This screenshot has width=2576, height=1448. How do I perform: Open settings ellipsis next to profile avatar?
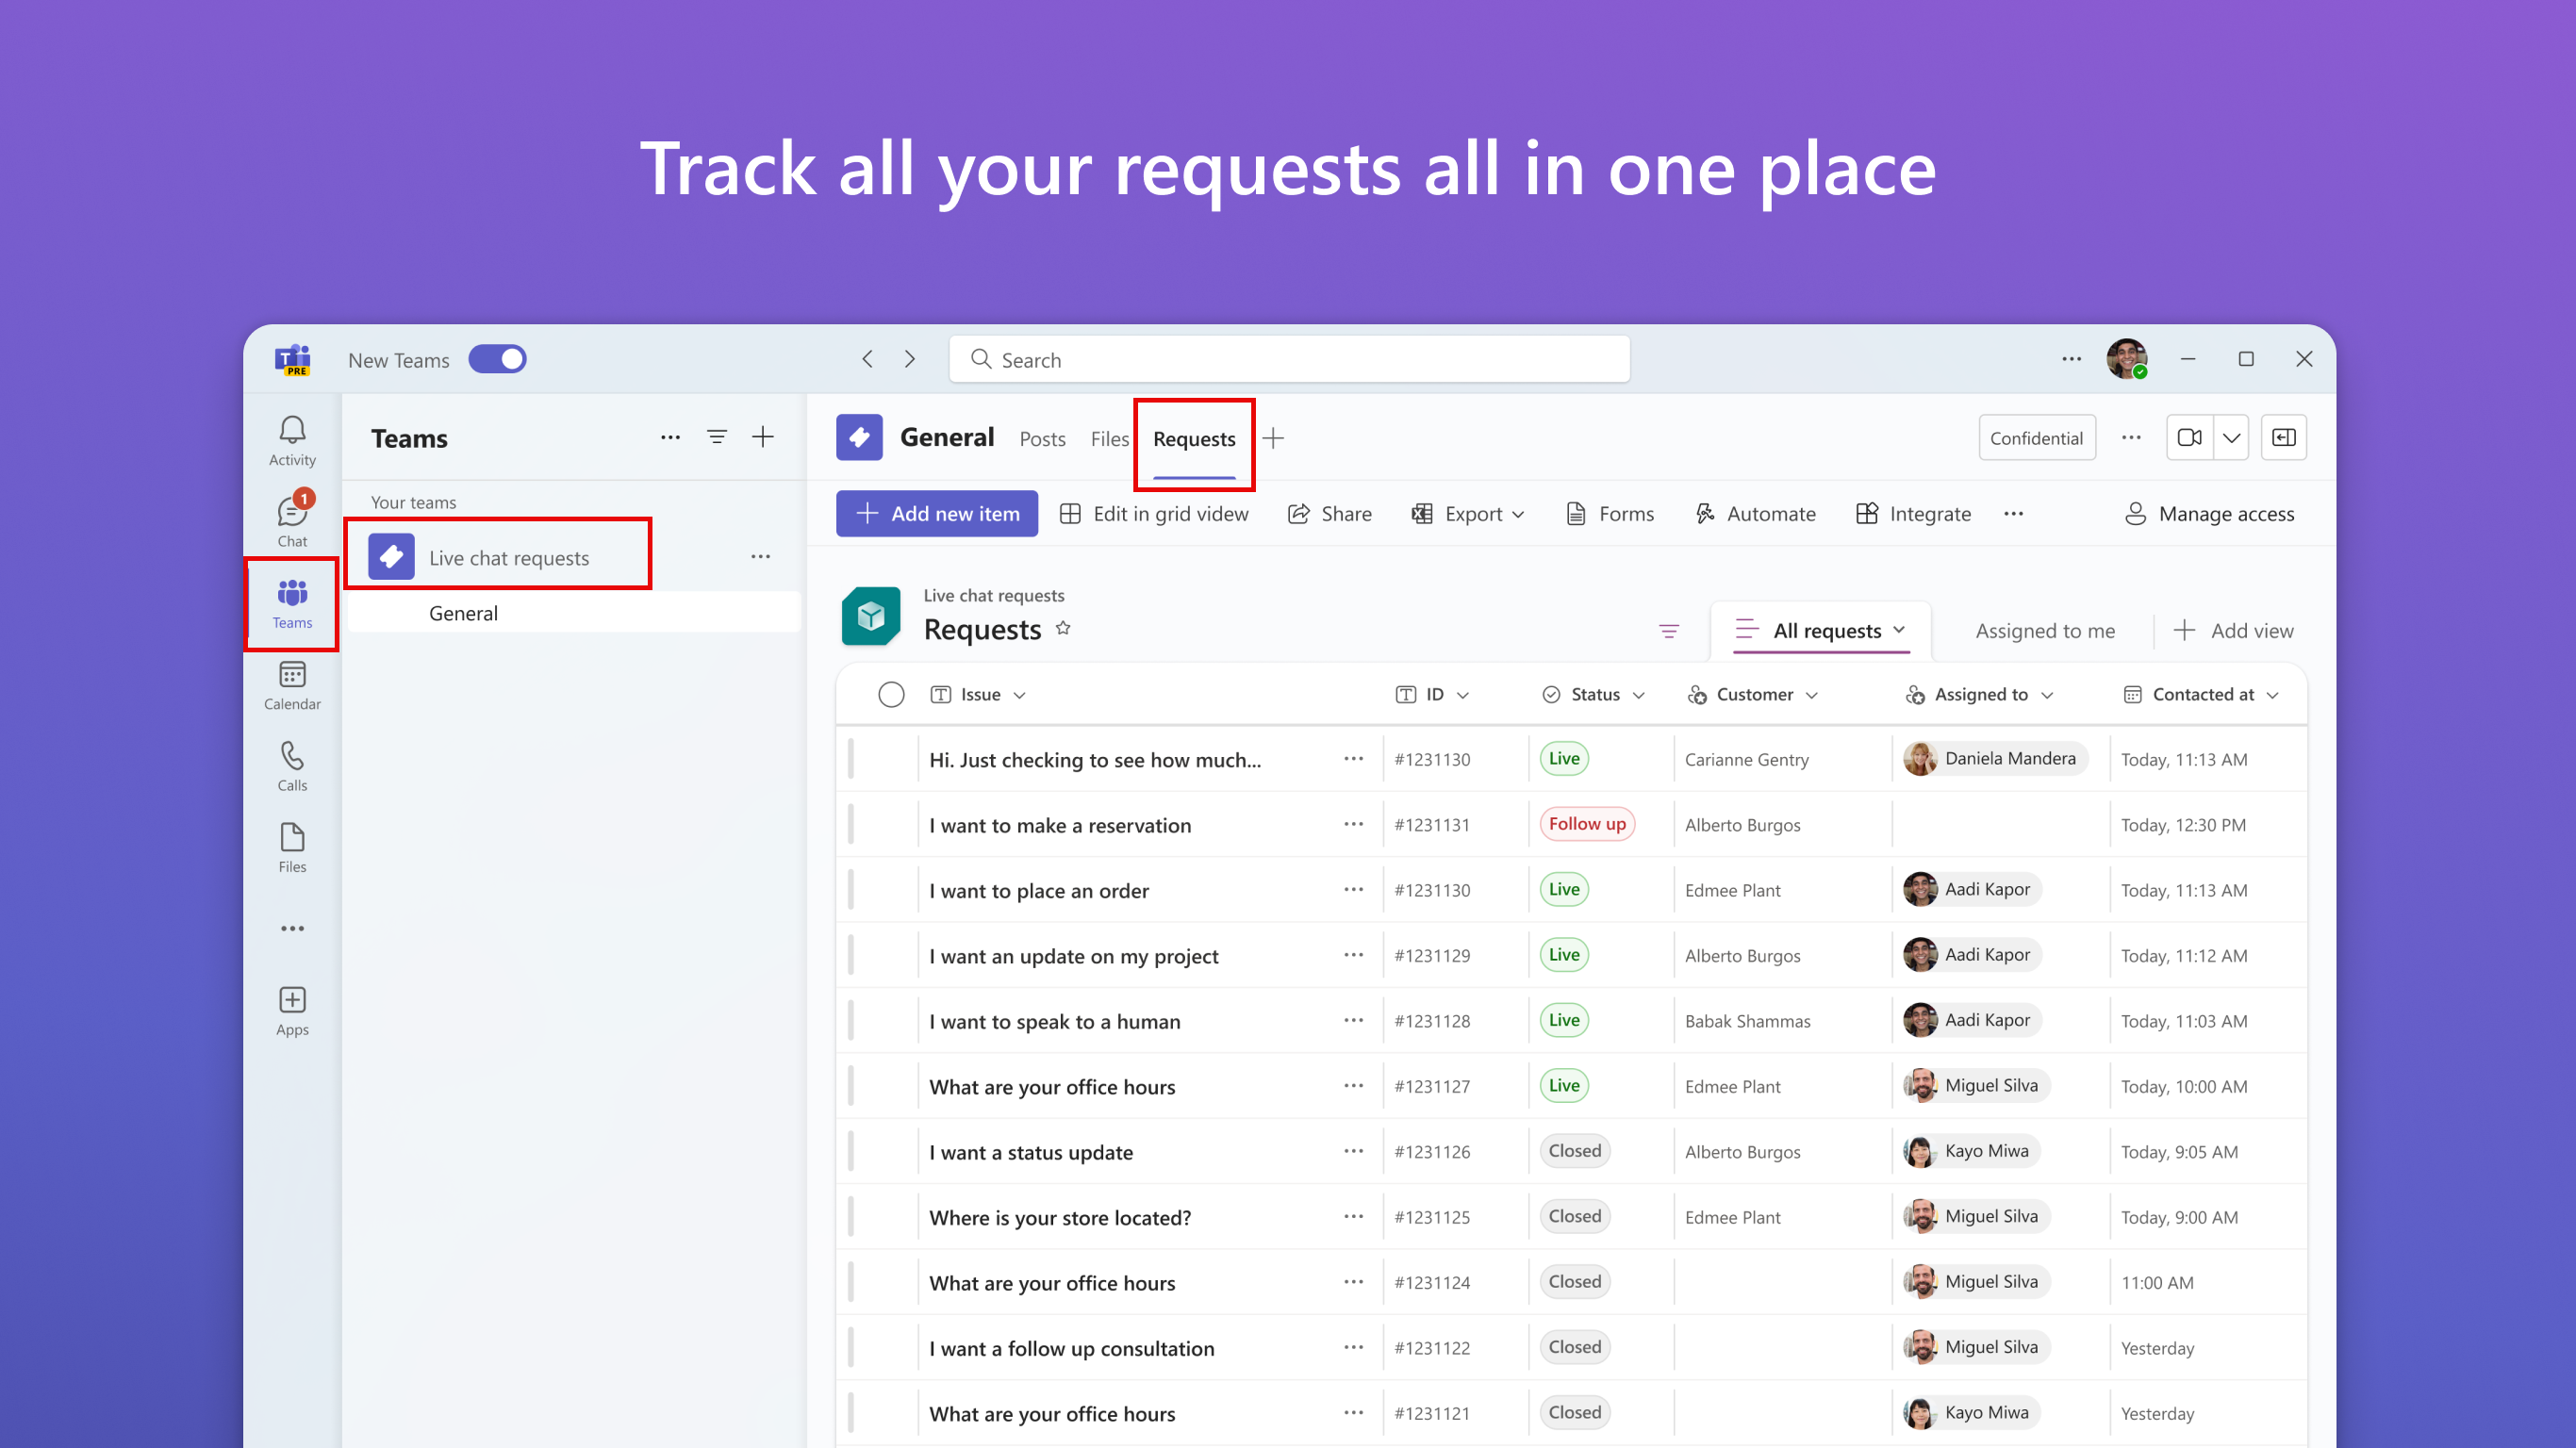click(2072, 359)
